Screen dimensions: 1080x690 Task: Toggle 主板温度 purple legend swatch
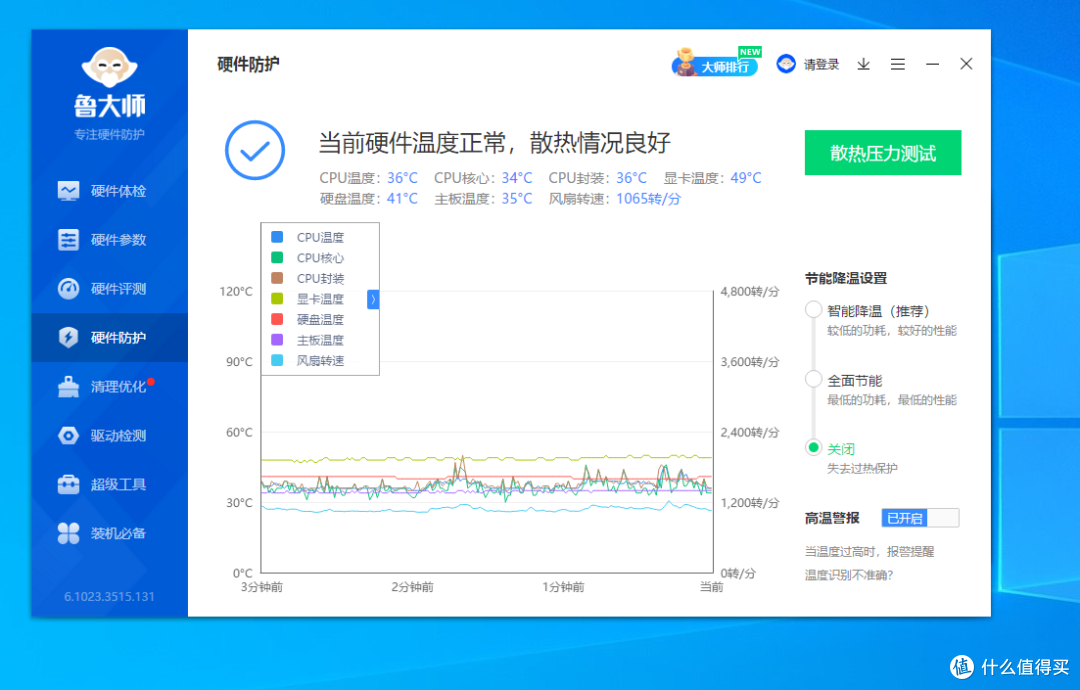(x=277, y=339)
